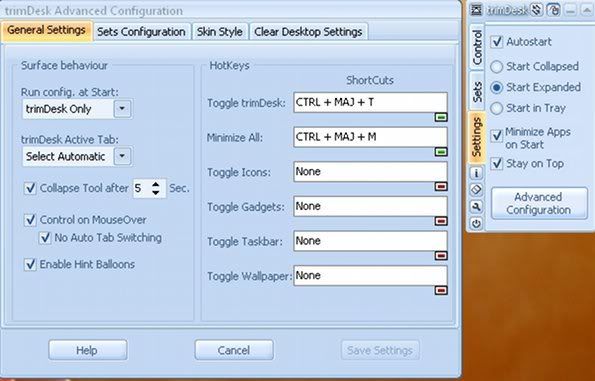Toggle Minimize Apps on Start checkbox

[497, 135]
